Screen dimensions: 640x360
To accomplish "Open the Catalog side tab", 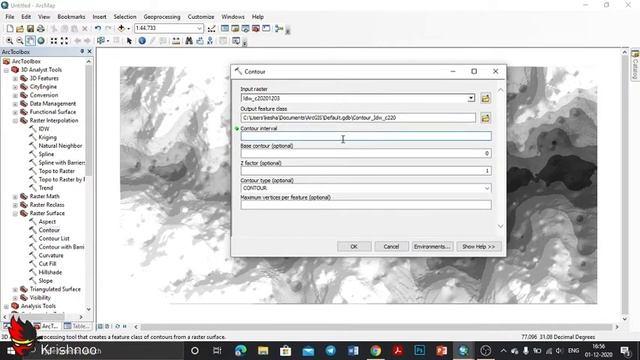I will 635,66.
